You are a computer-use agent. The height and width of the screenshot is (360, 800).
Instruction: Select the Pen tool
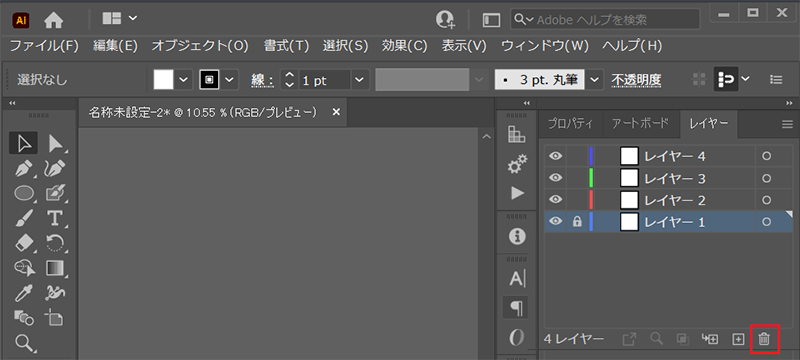pos(23,169)
